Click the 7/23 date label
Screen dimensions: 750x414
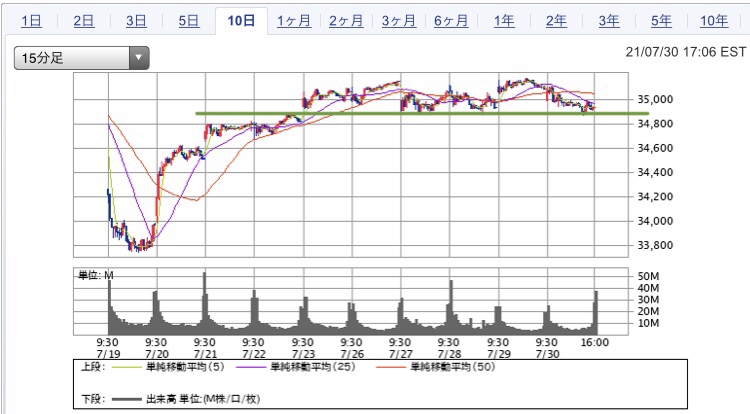tap(303, 354)
